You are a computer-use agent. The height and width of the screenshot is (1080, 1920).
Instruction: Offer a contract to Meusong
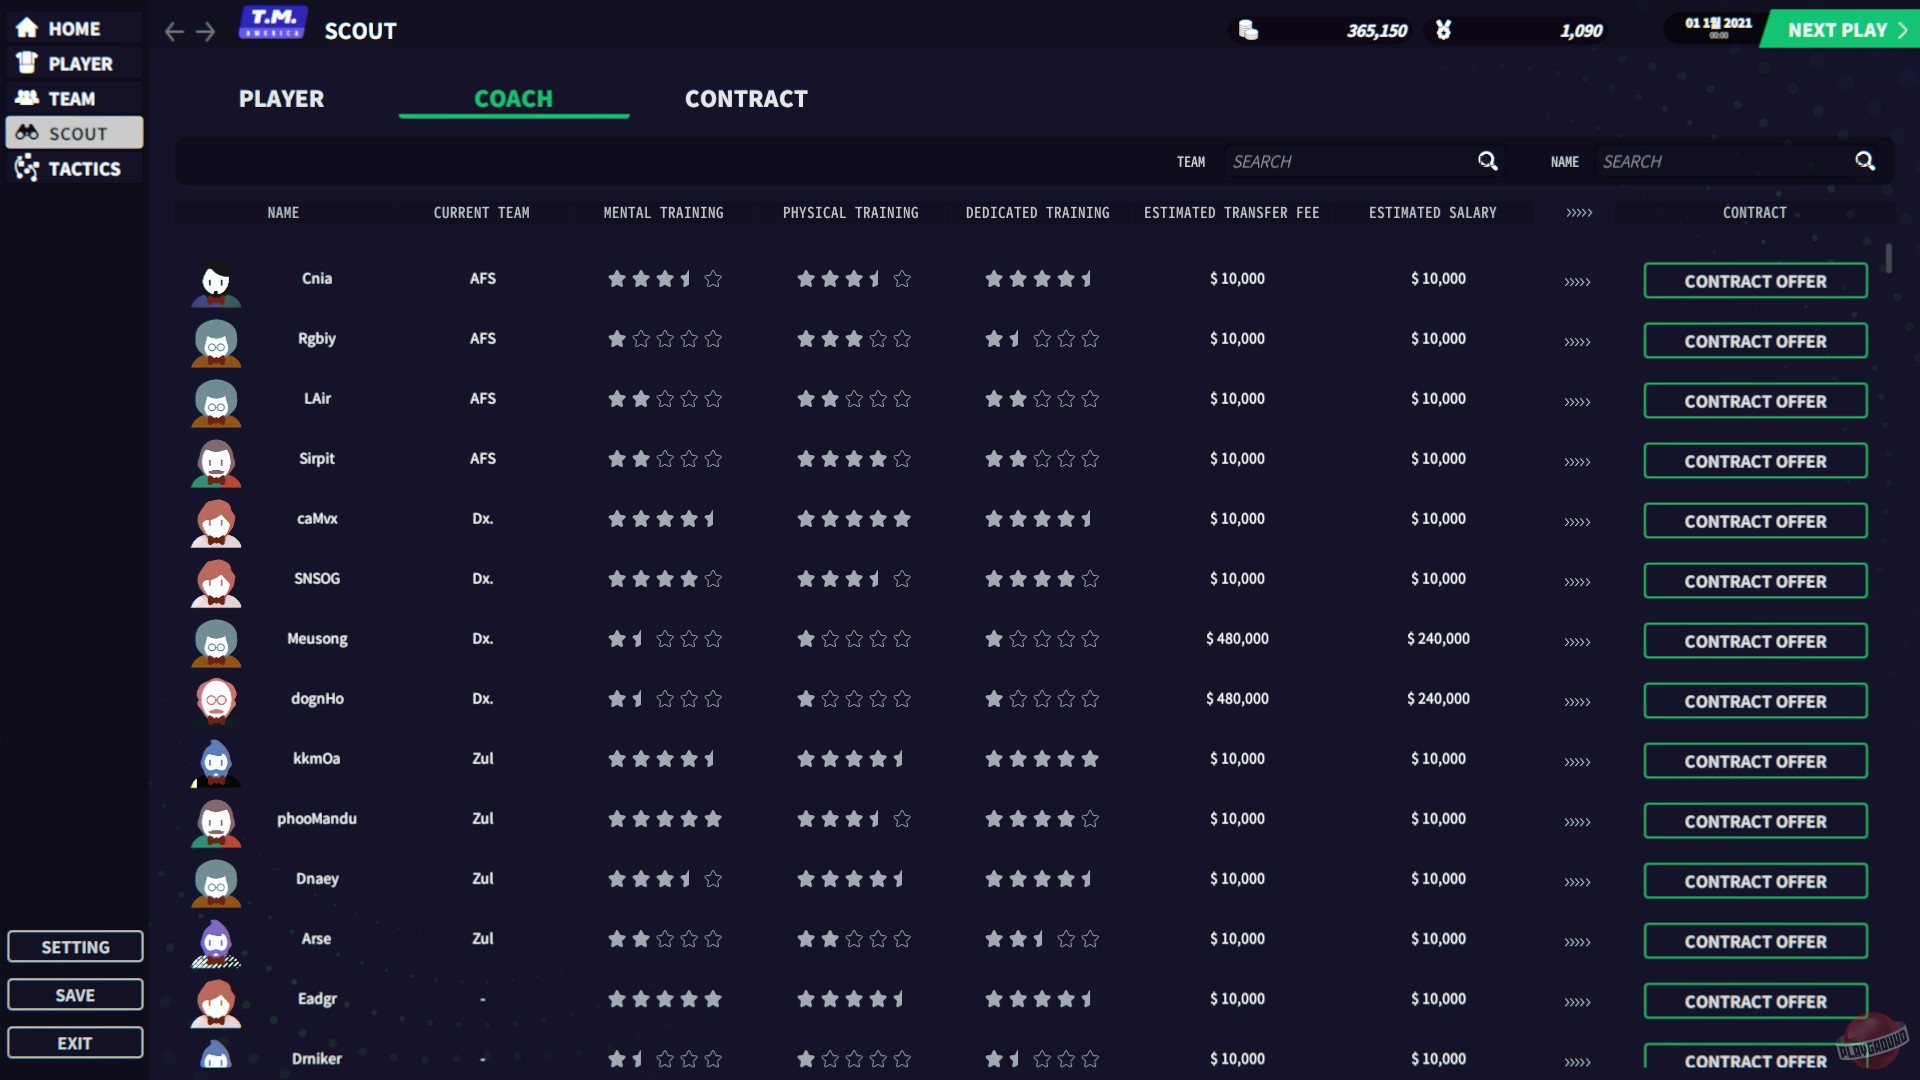(x=1754, y=641)
